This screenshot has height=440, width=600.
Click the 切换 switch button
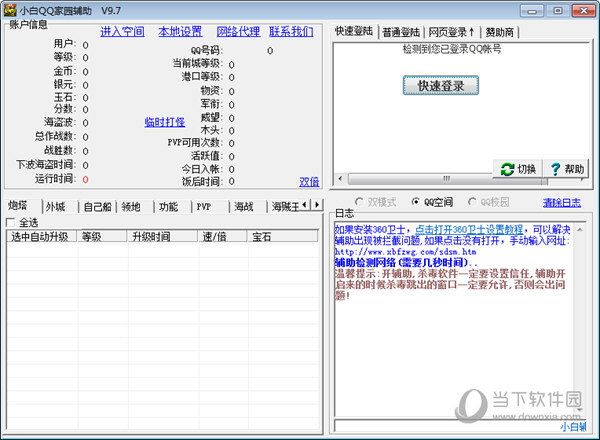[518, 169]
